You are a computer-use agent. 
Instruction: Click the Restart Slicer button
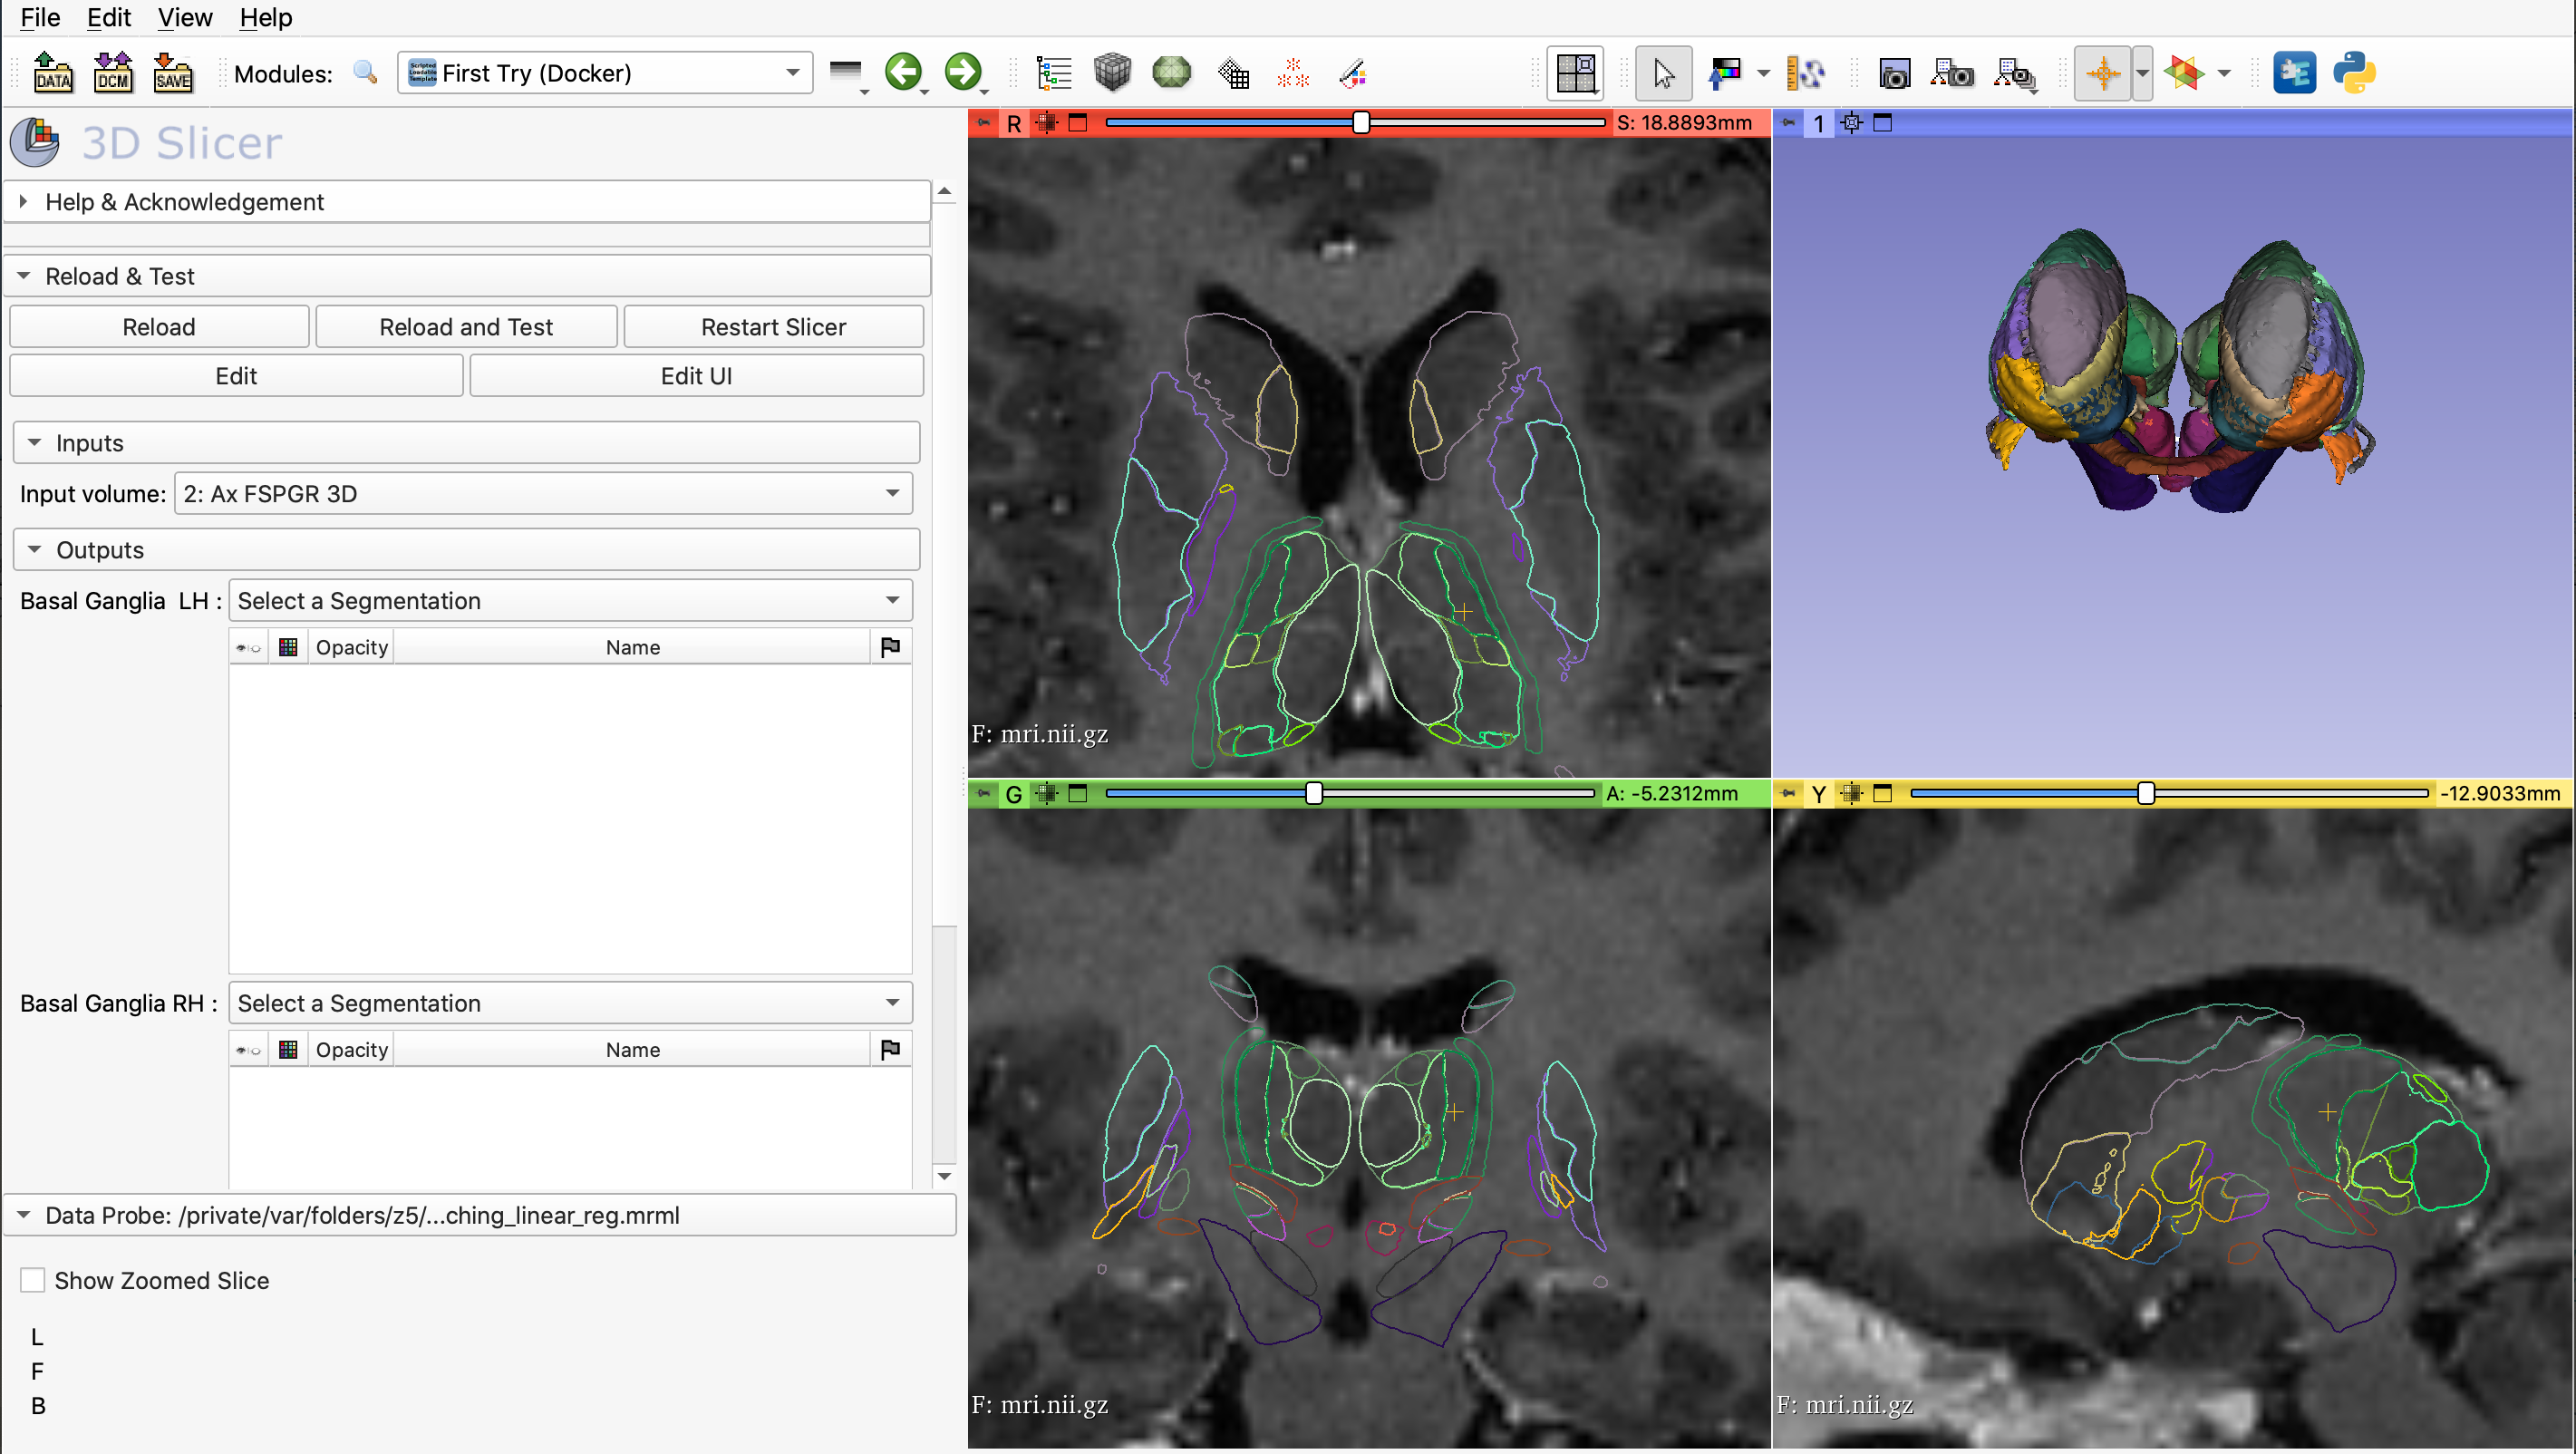click(773, 327)
